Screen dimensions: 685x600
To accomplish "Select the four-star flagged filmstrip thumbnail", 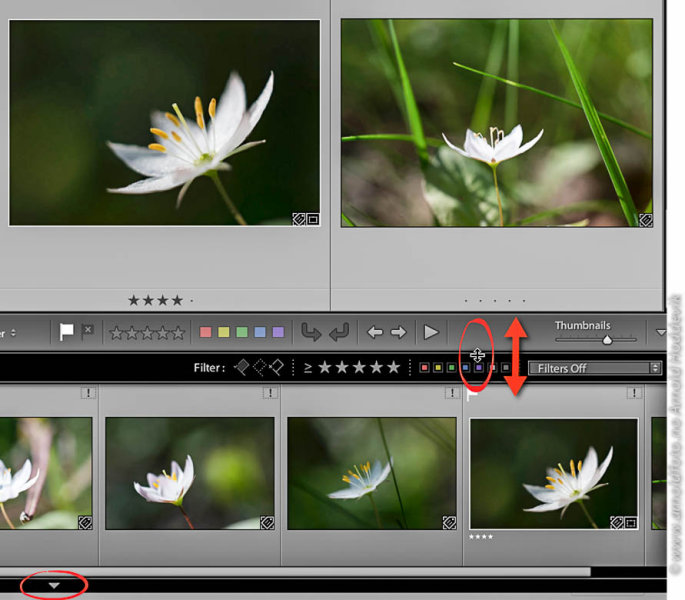I will click(x=554, y=474).
